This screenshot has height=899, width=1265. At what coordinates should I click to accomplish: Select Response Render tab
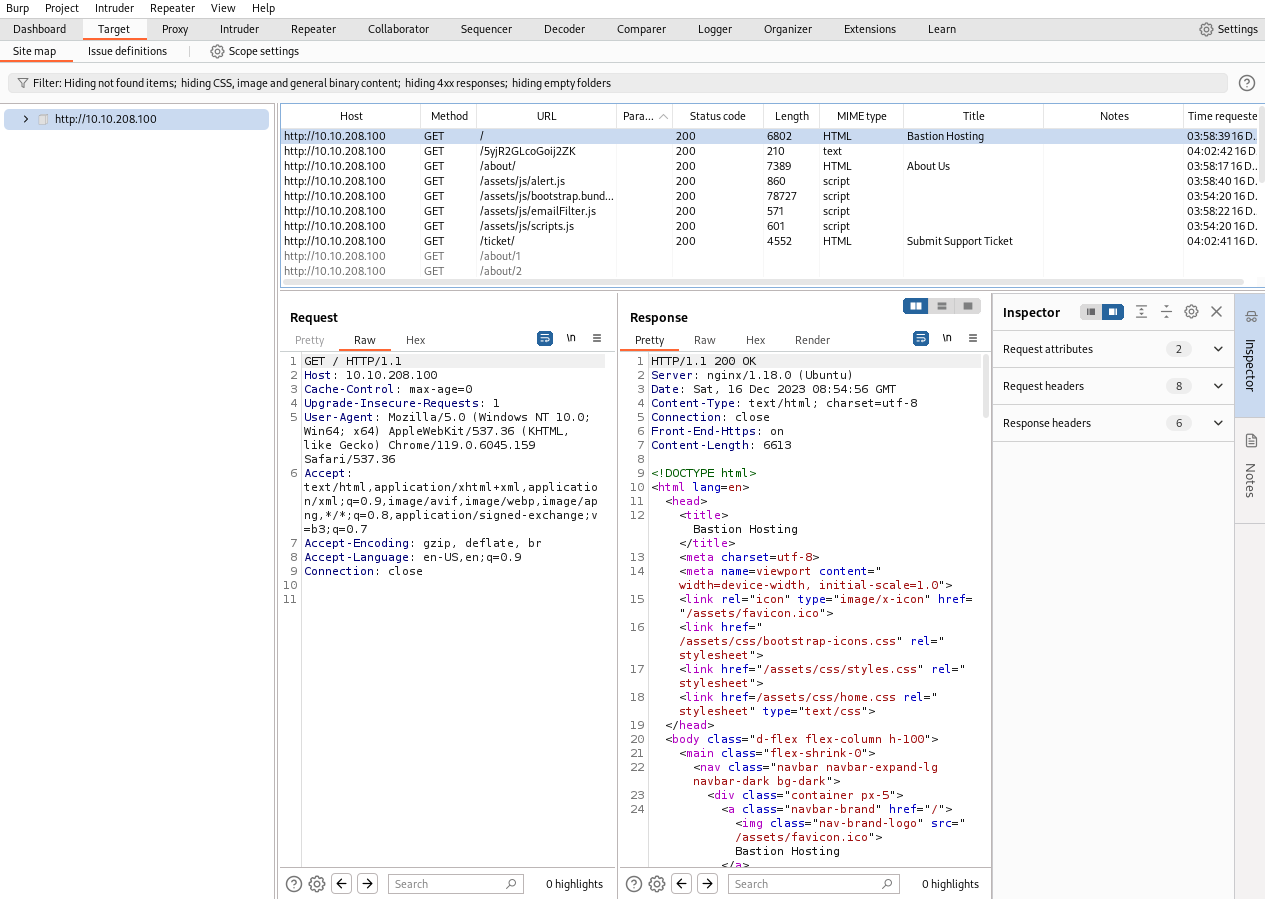pos(812,340)
